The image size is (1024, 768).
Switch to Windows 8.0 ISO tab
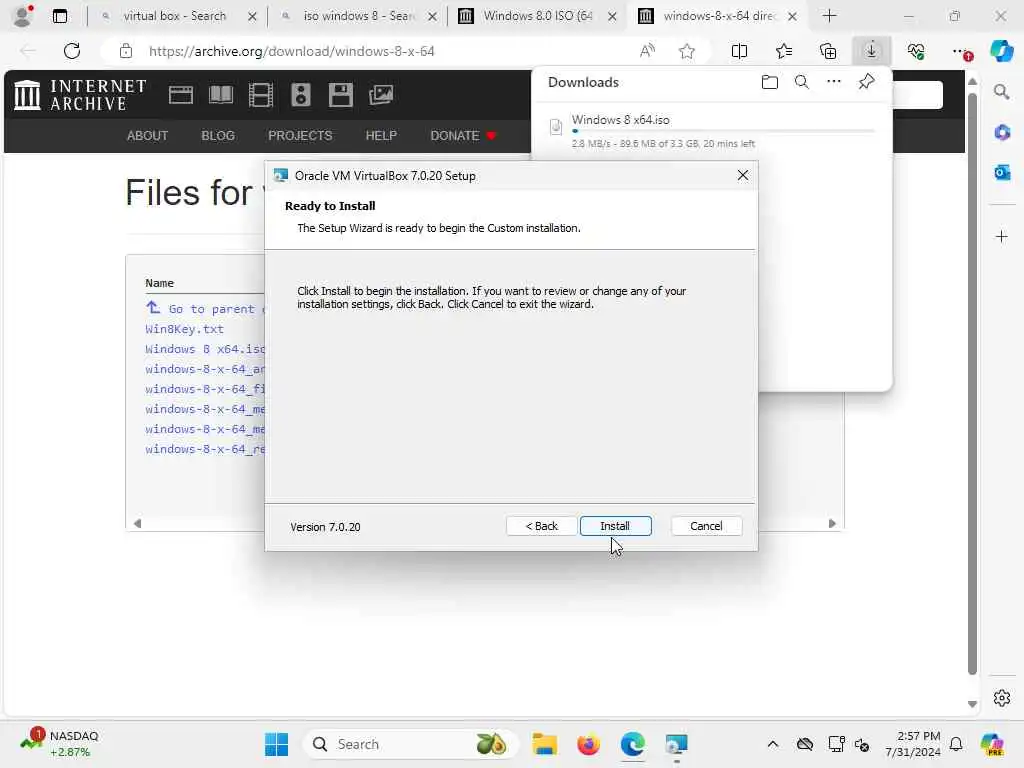538,16
